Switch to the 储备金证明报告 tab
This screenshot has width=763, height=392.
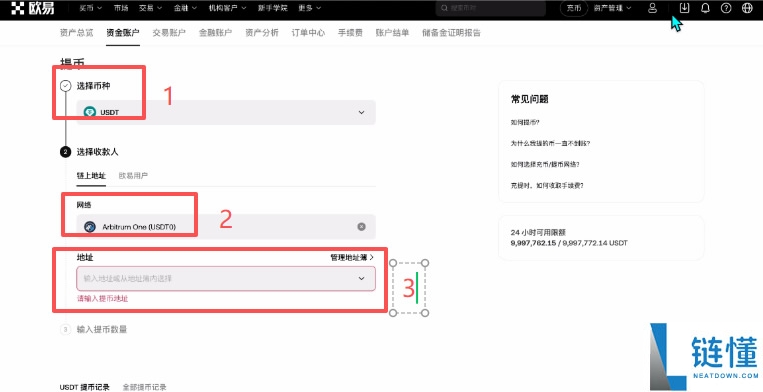click(451, 33)
